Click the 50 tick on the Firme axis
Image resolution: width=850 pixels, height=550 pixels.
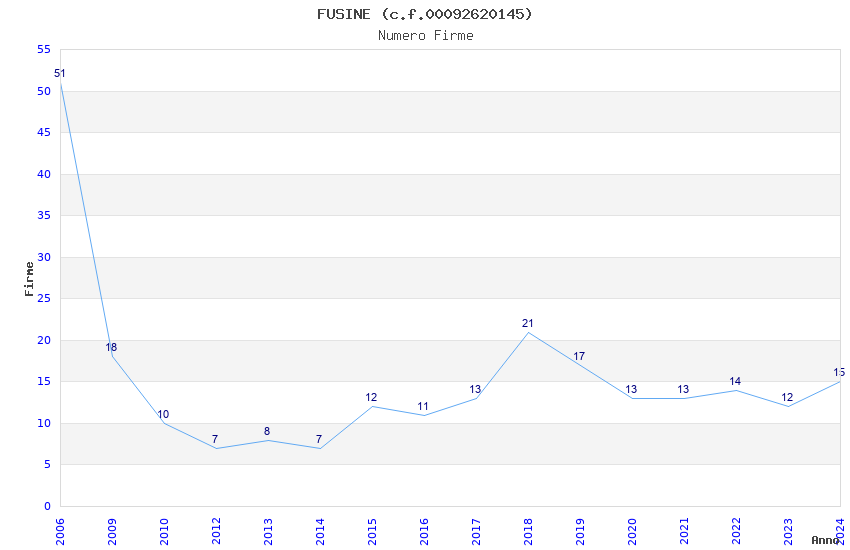[44, 92]
